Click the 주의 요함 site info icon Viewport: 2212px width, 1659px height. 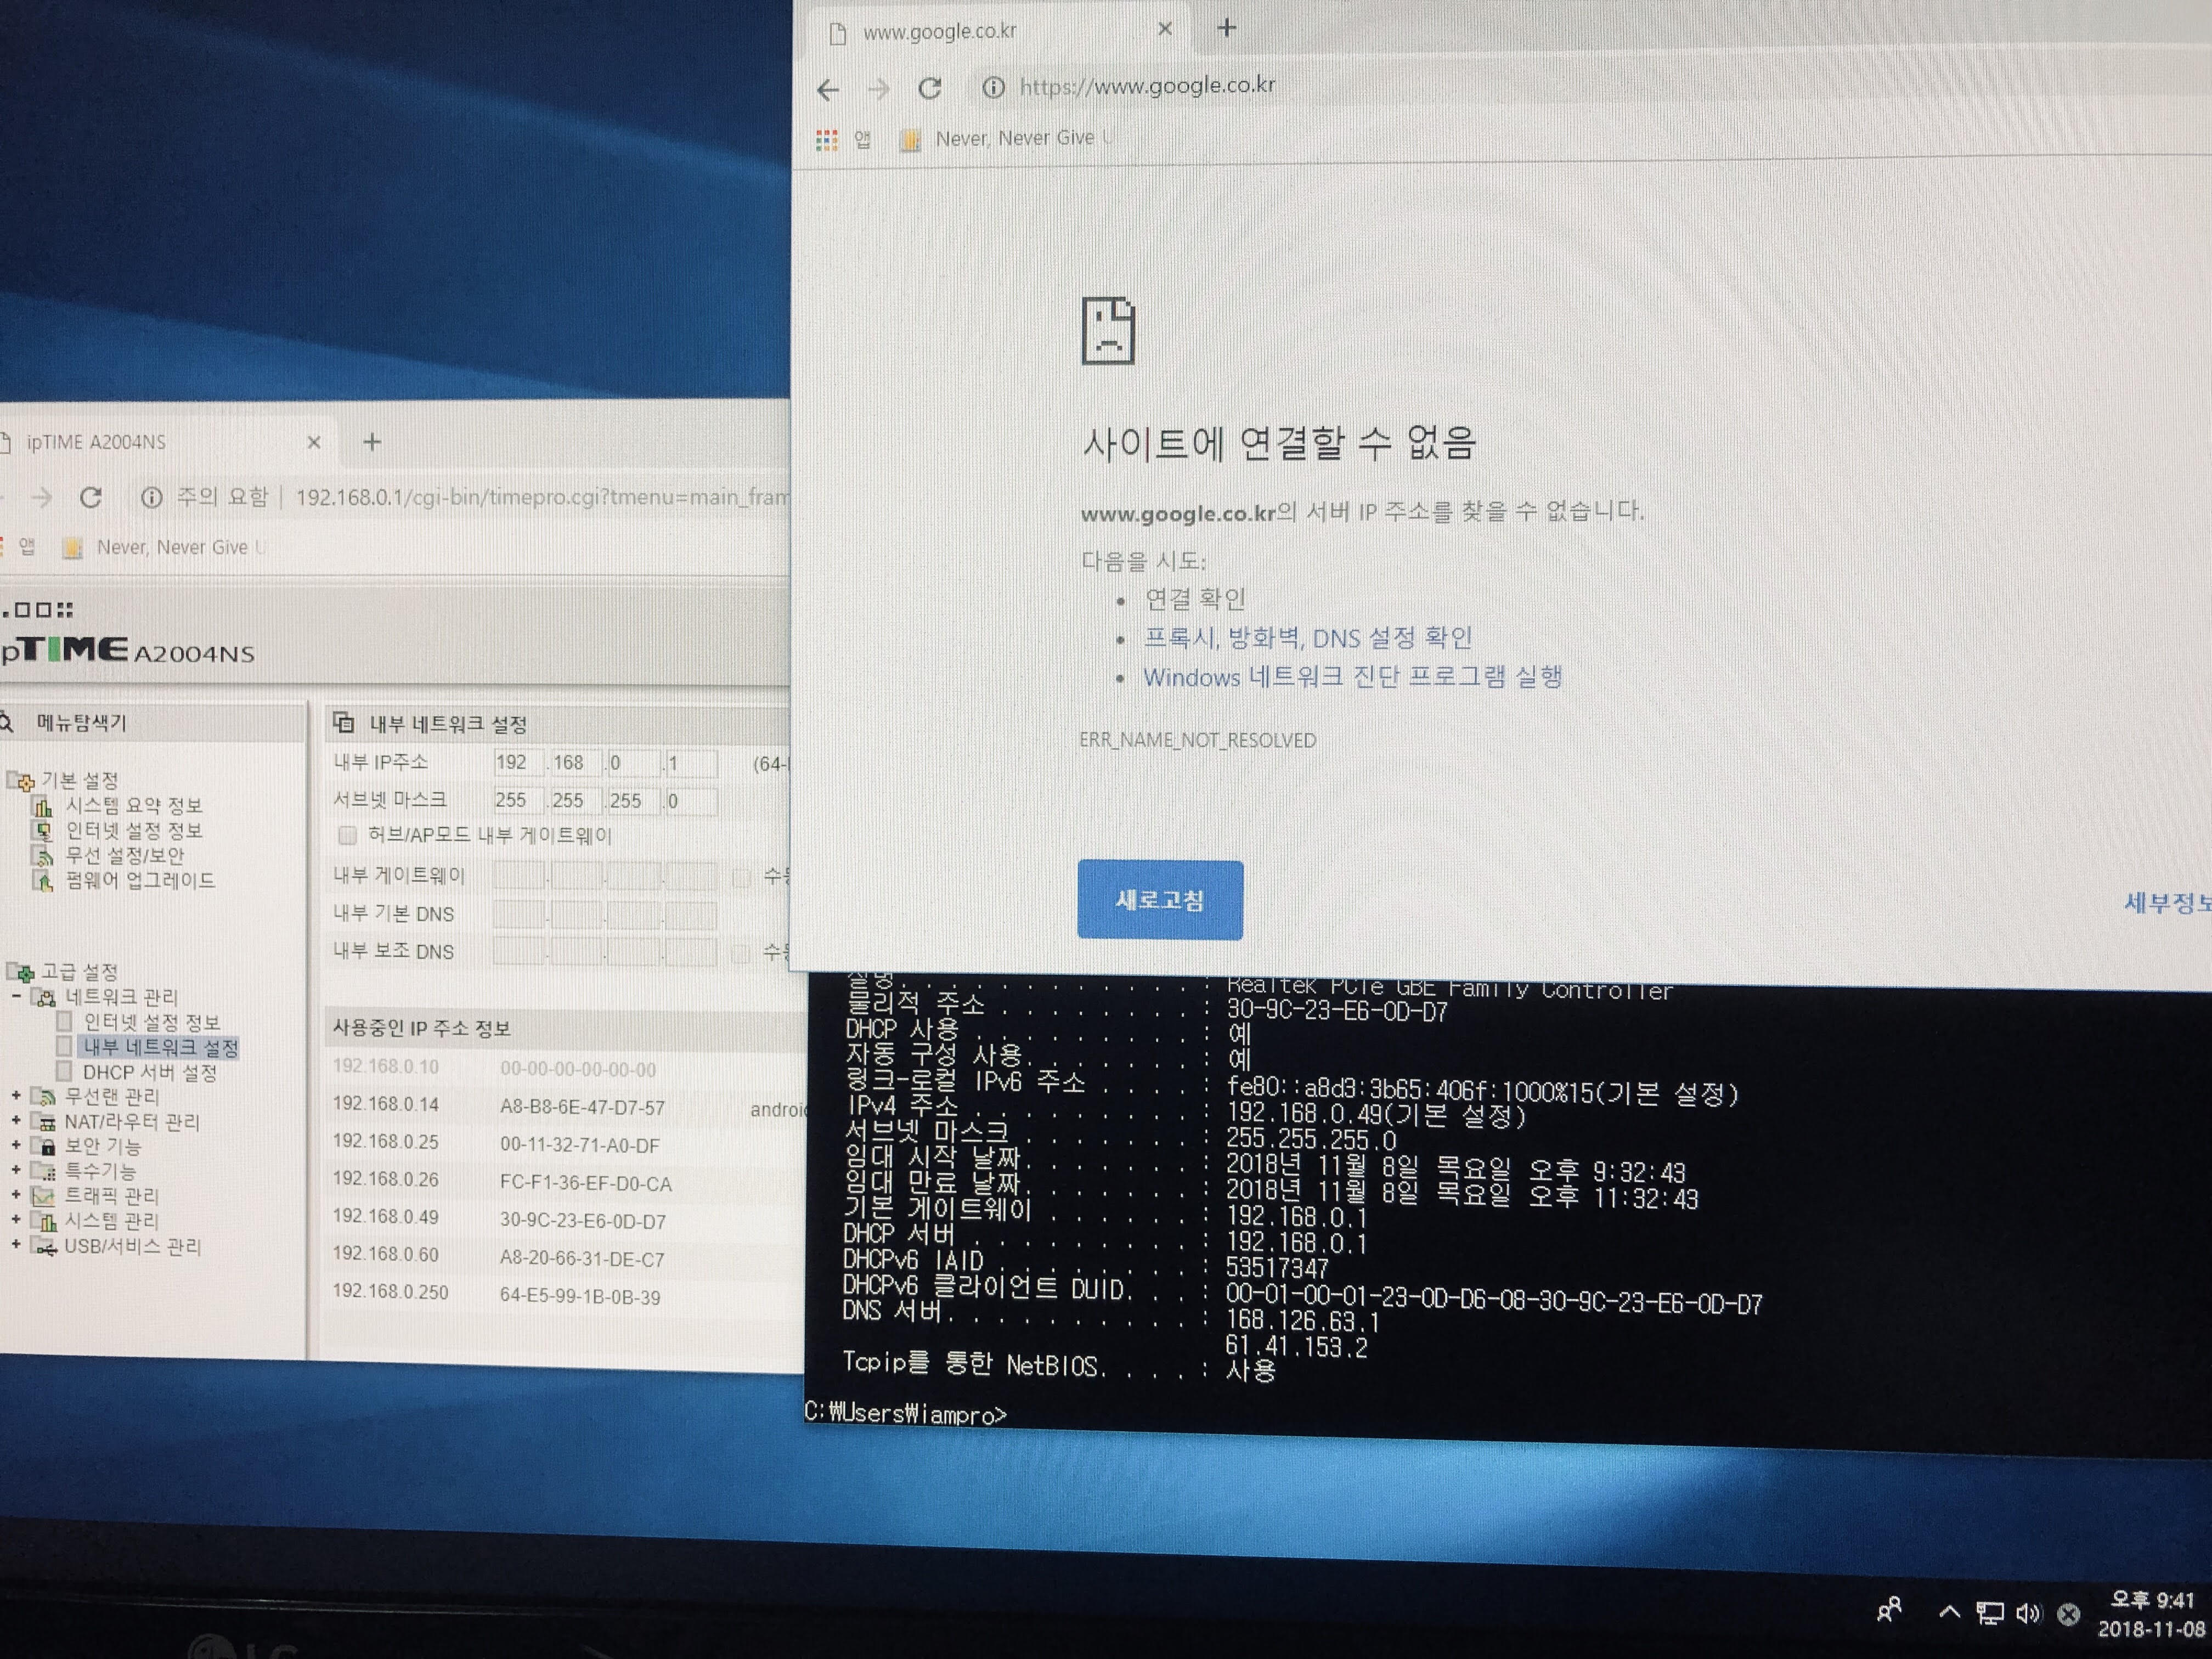tap(151, 497)
